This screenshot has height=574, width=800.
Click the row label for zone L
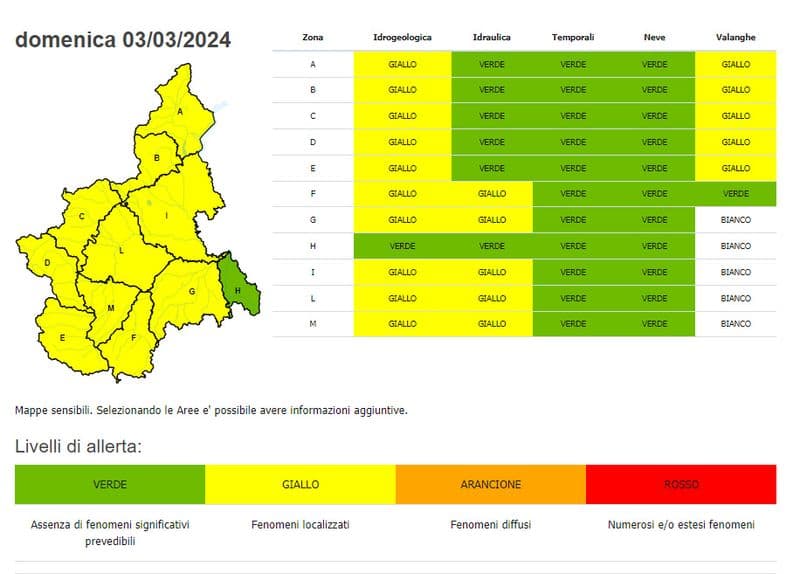click(x=312, y=298)
